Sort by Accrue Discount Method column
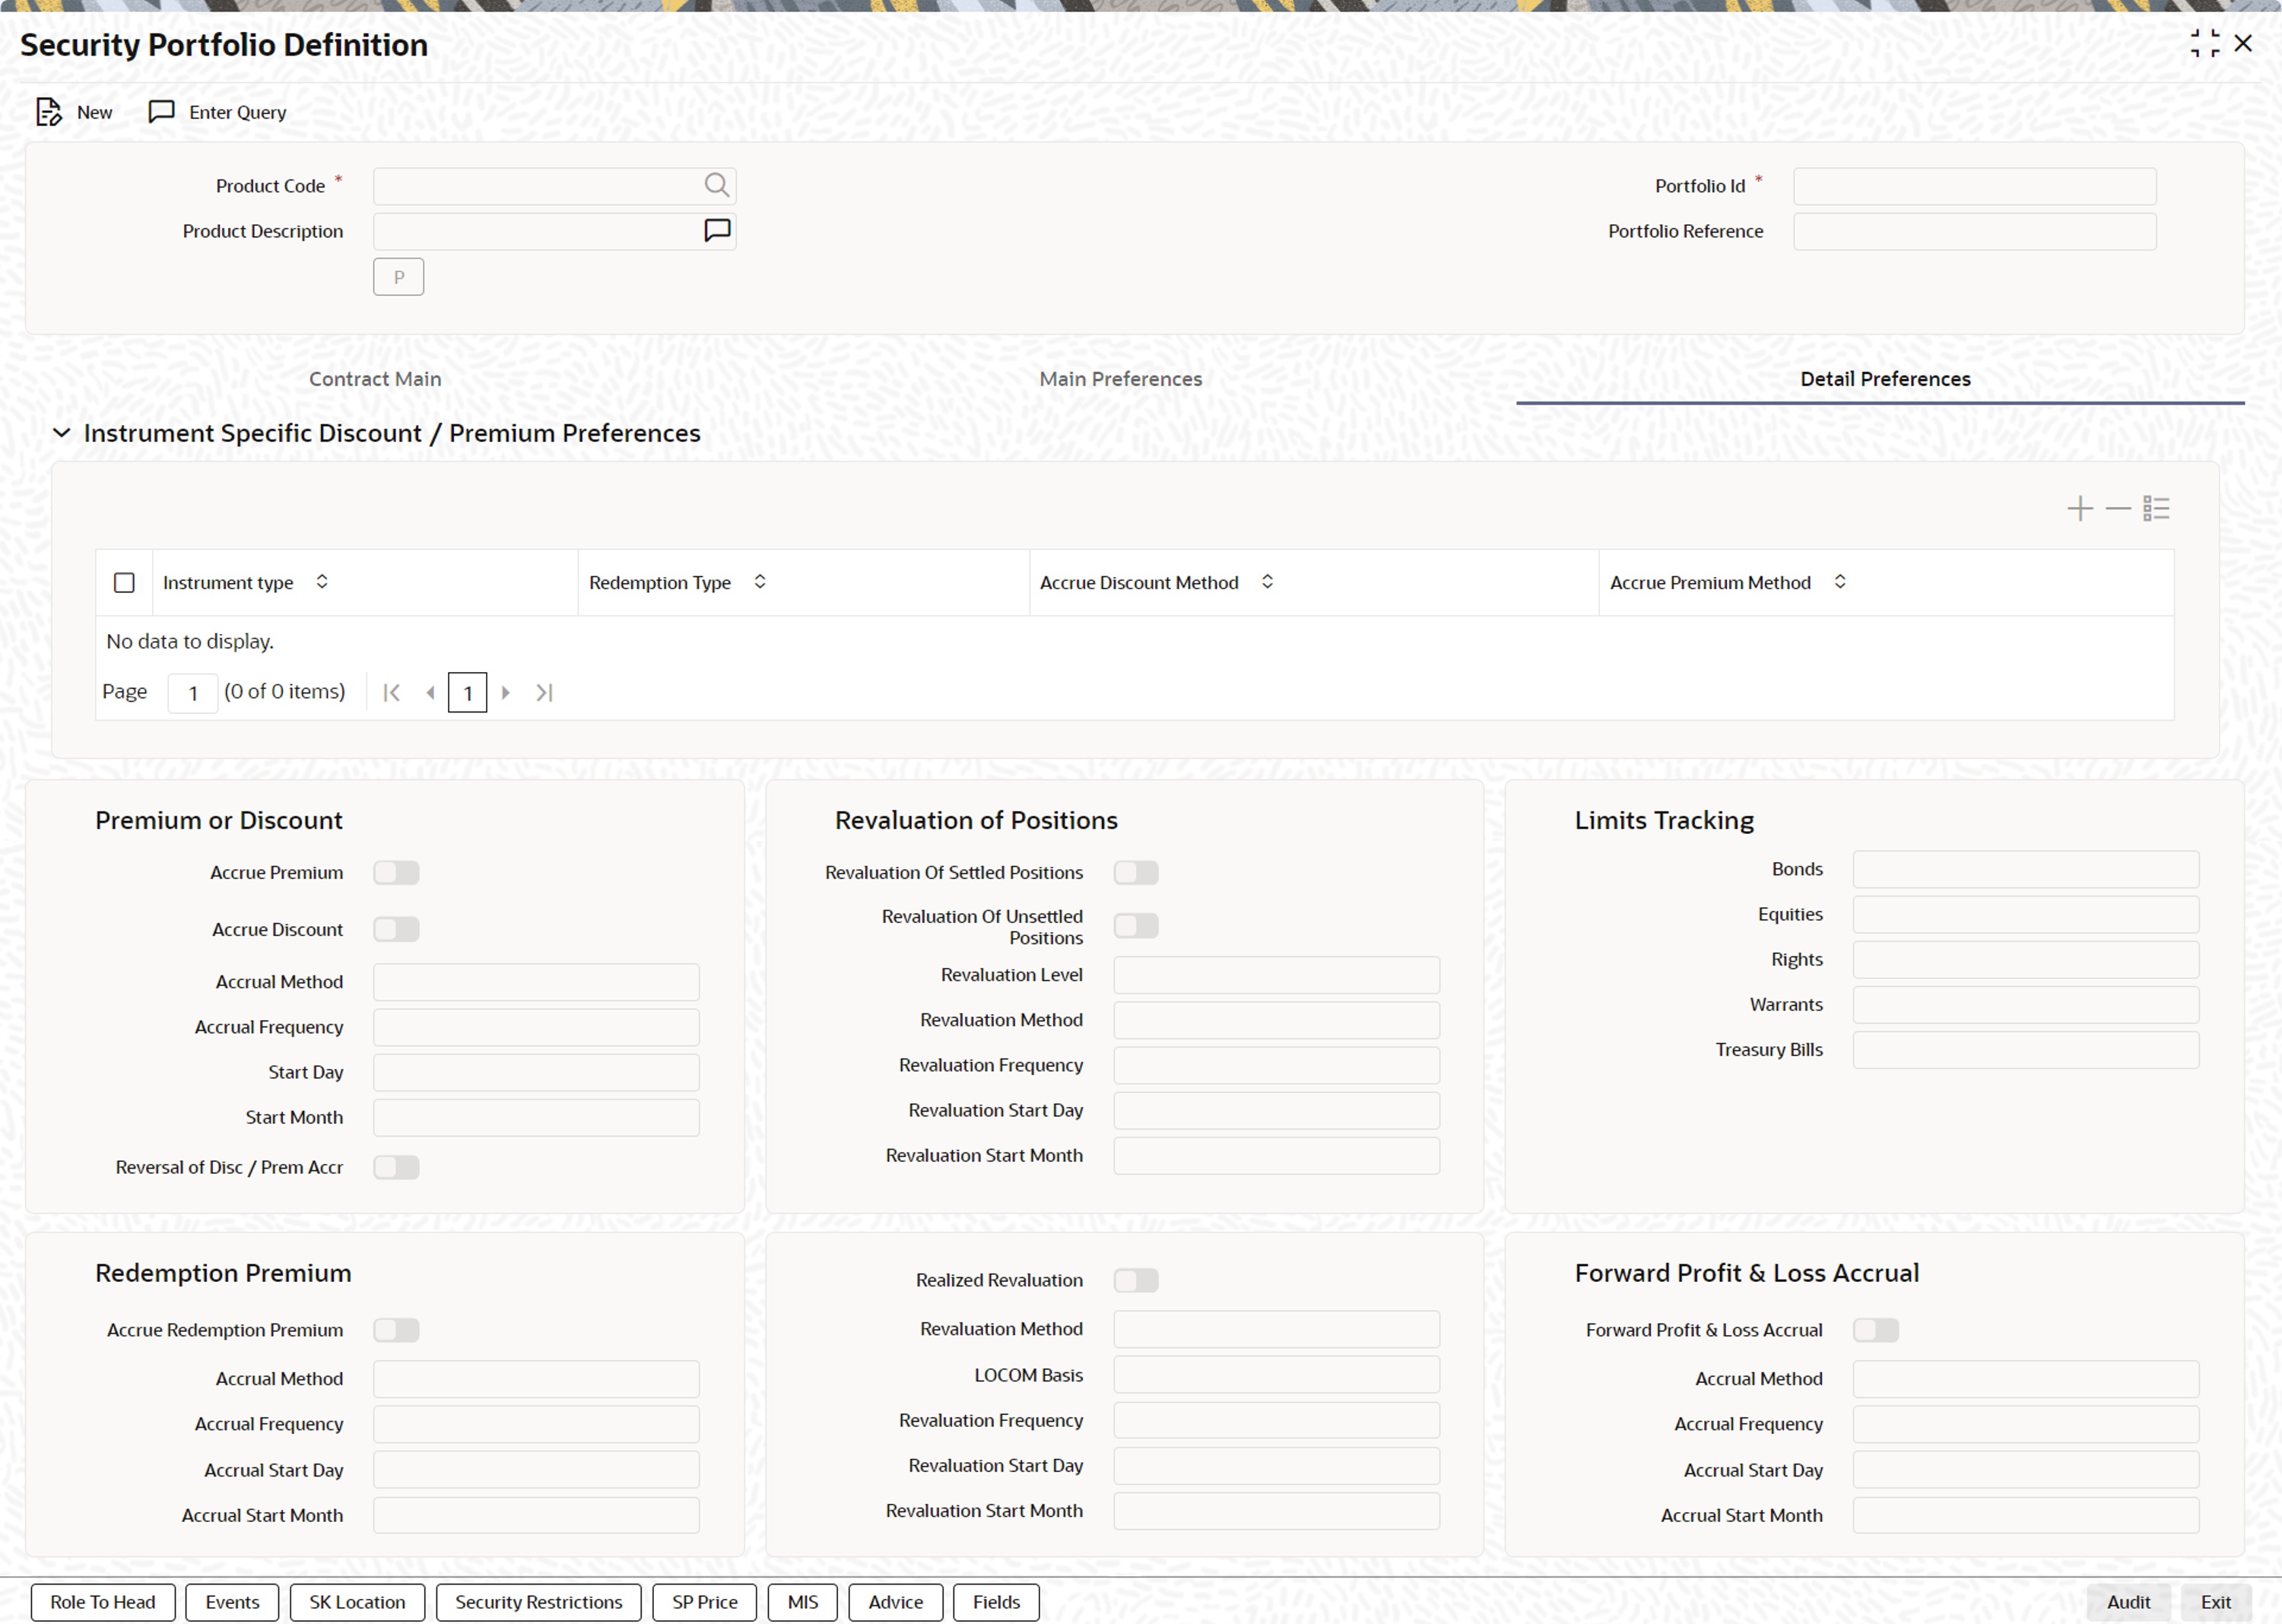Viewport: 2282px width, 1624px height. pyautogui.click(x=1267, y=582)
